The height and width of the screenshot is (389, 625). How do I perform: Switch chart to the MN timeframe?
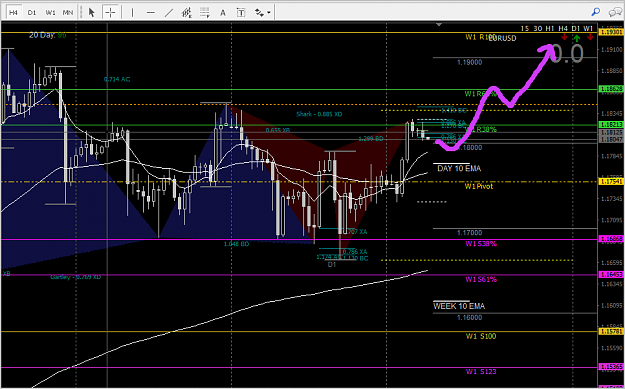click(x=68, y=13)
